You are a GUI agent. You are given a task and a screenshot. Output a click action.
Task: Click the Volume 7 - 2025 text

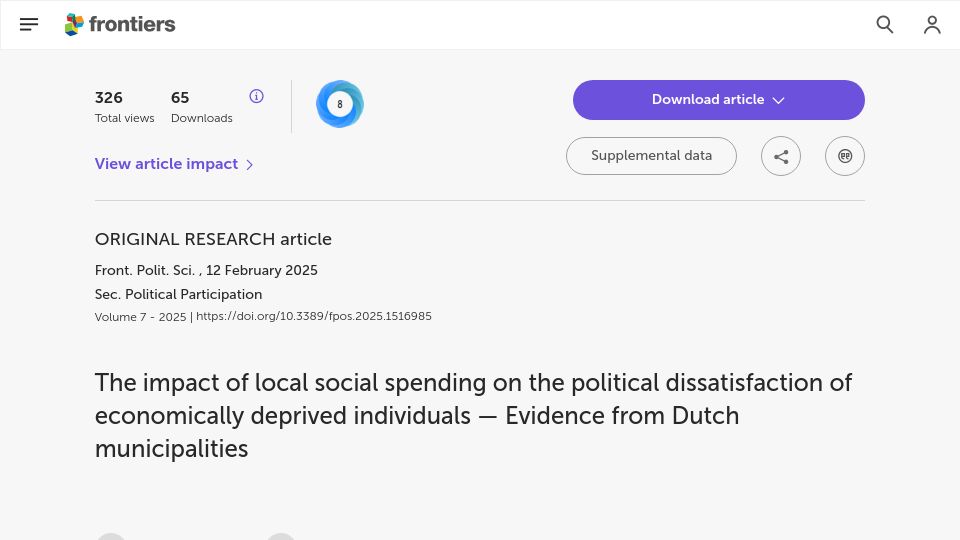[140, 317]
